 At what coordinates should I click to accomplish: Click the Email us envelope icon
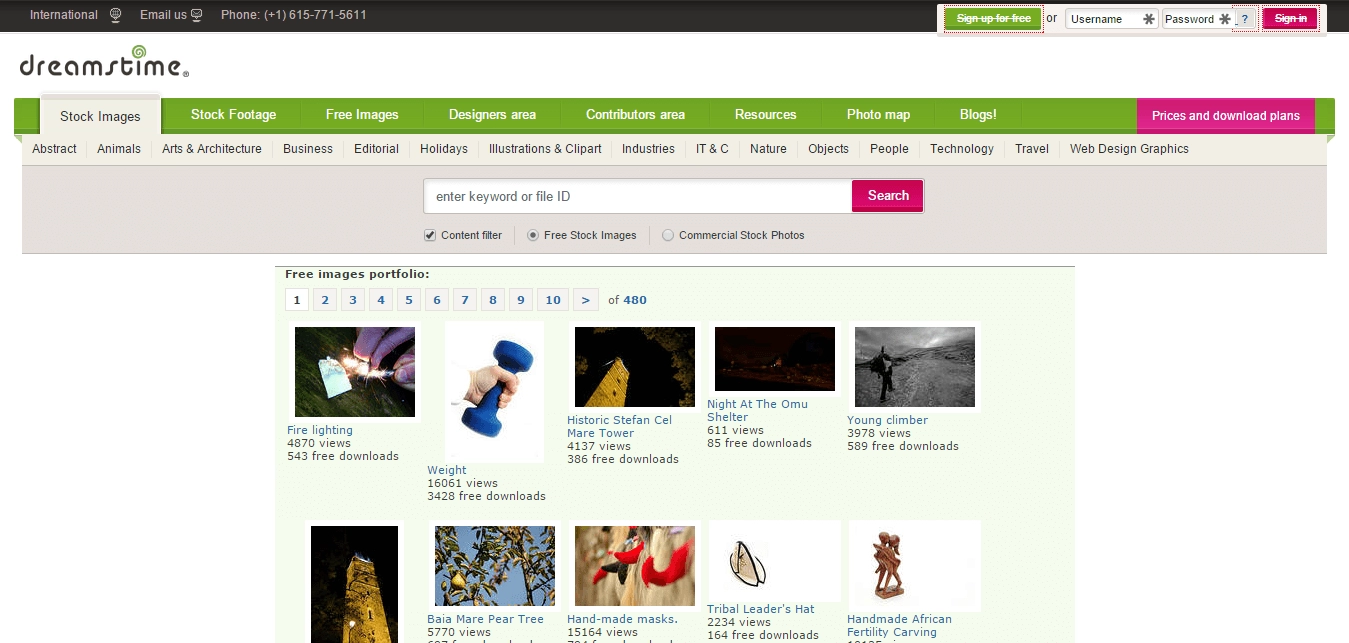[x=196, y=15]
